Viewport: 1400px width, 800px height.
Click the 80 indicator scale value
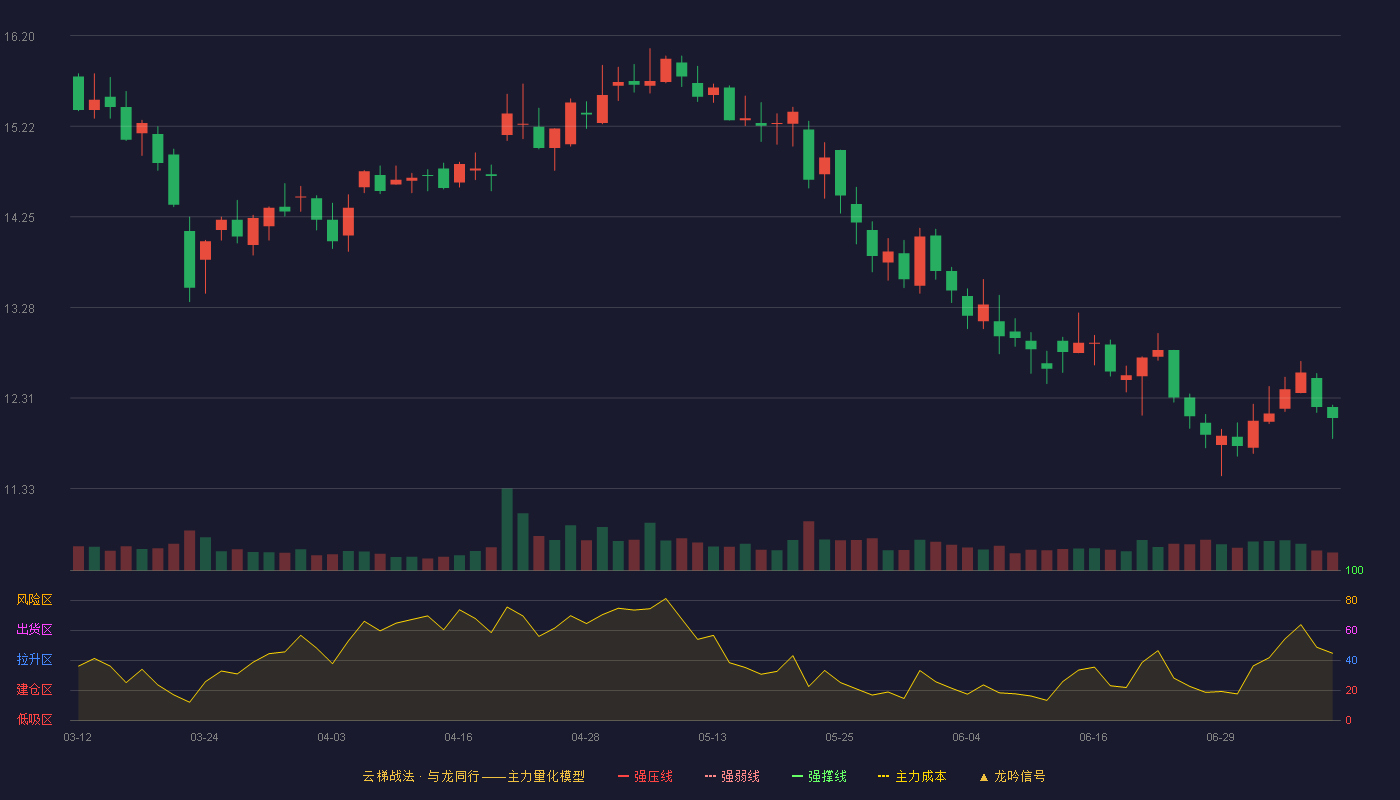(x=1351, y=600)
